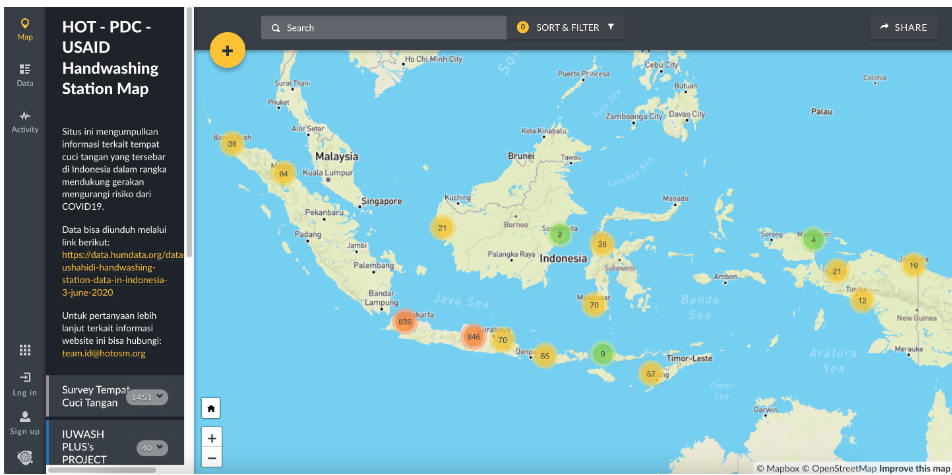Click the Improve this map link
This screenshot has height=475, width=952.
[x=915, y=468]
